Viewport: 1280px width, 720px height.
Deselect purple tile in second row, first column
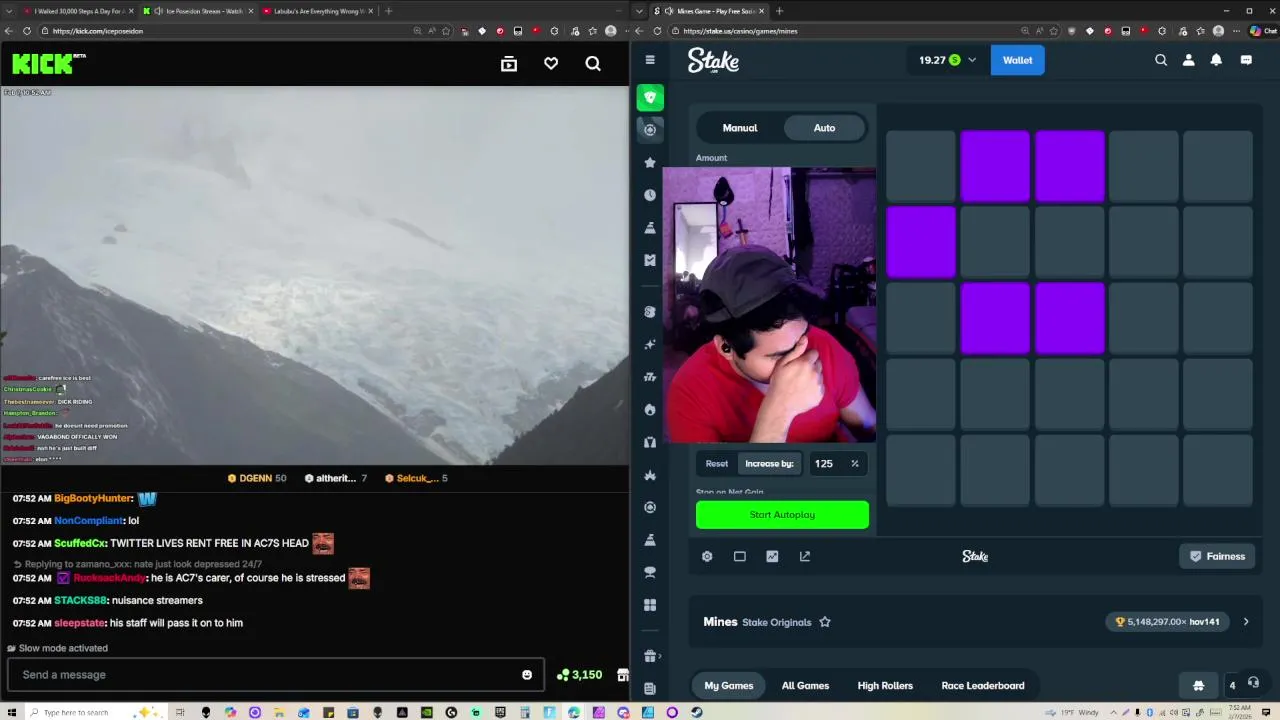tap(921, 242)
